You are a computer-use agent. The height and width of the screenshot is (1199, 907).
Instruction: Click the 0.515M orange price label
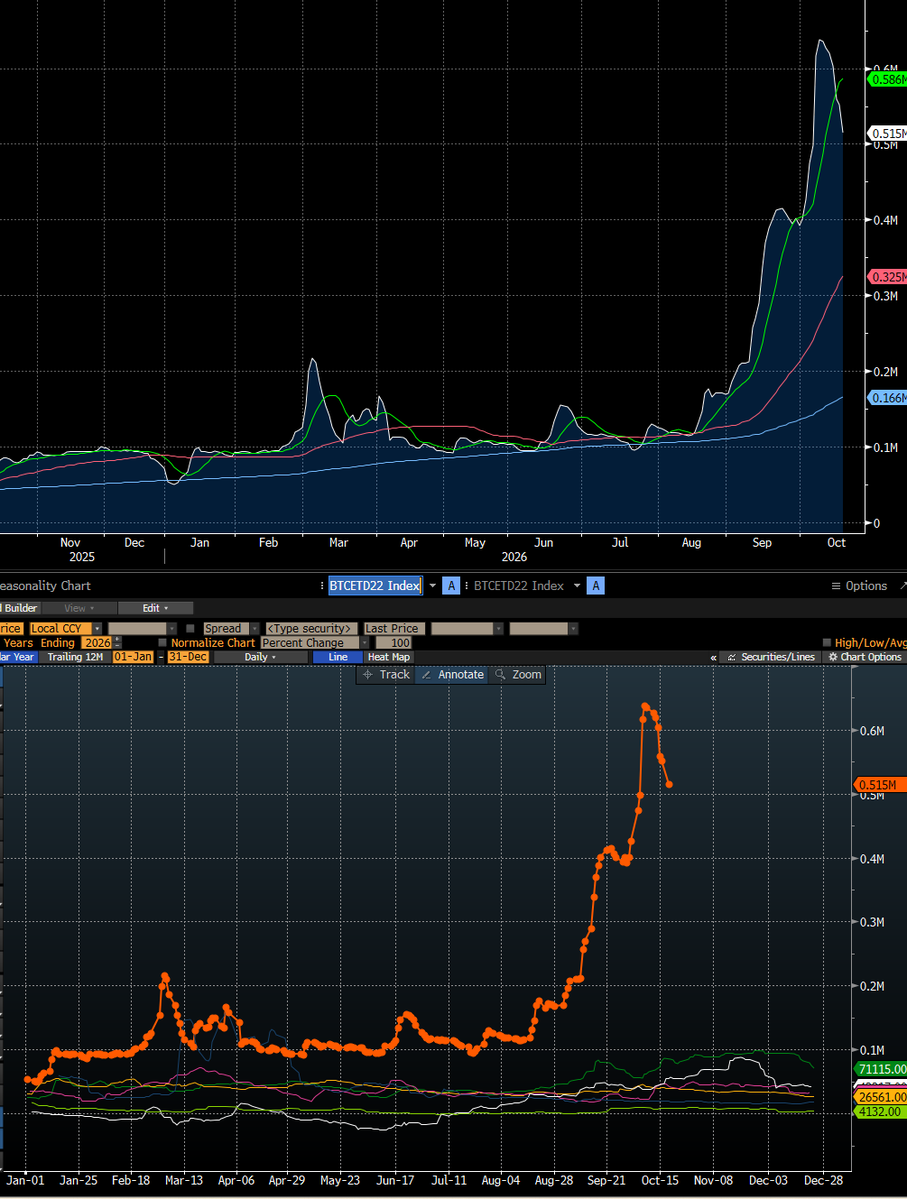click(x=879, y=785)
